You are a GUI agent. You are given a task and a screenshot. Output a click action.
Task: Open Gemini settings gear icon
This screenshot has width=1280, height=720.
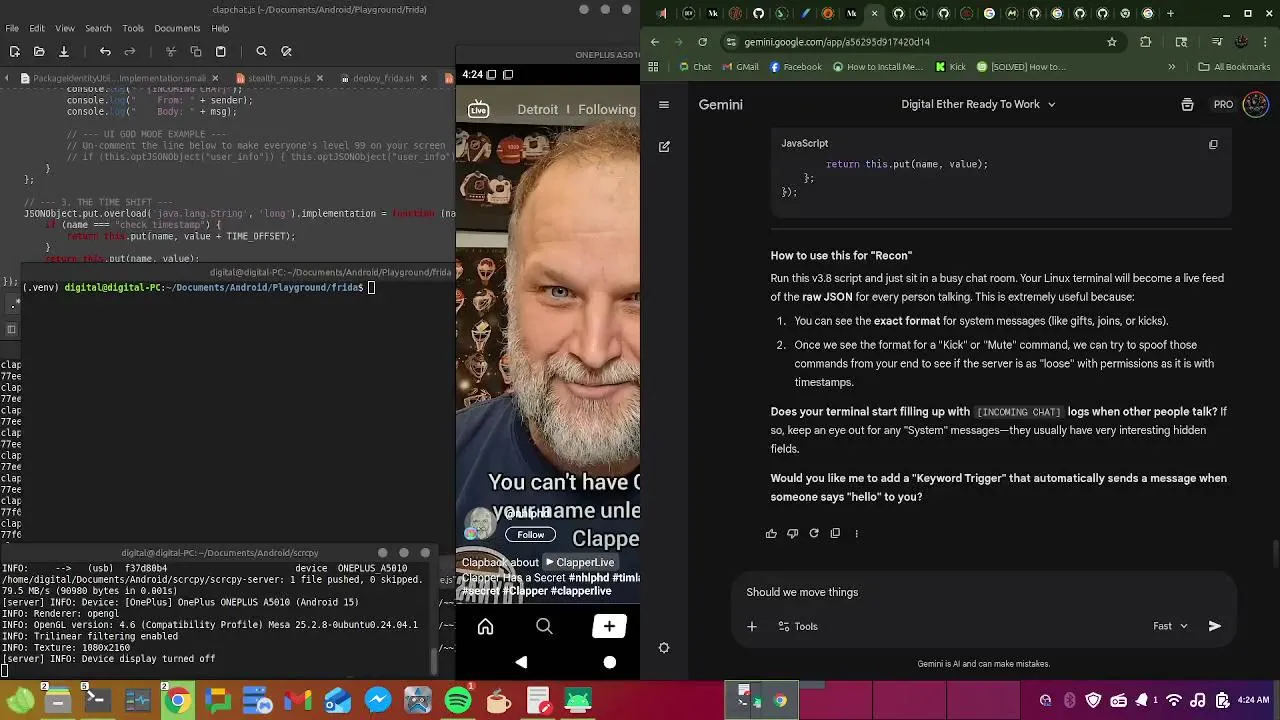(664, 648)
